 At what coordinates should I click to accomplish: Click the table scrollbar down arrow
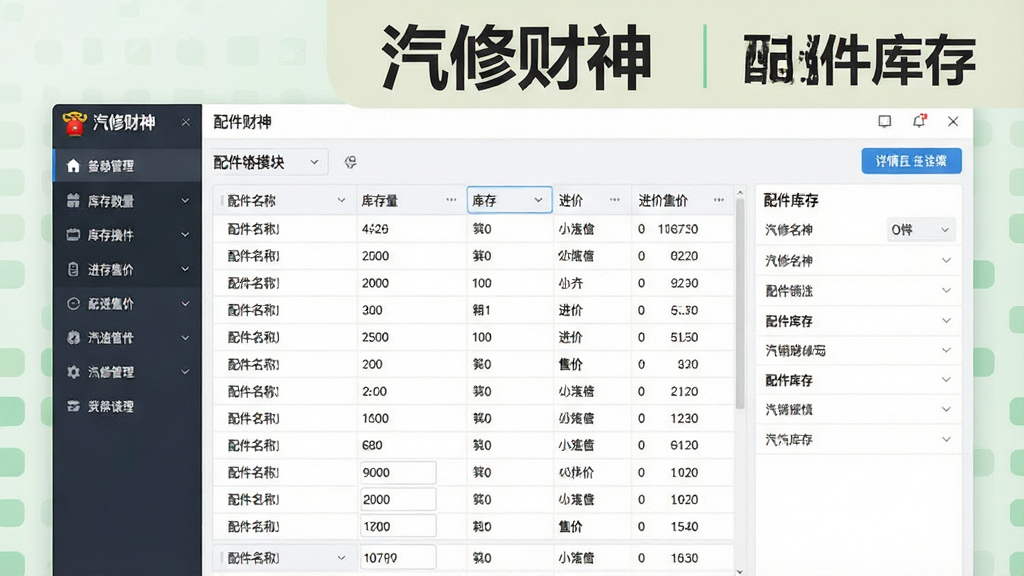pyautogui.click(x=740, y=571)
